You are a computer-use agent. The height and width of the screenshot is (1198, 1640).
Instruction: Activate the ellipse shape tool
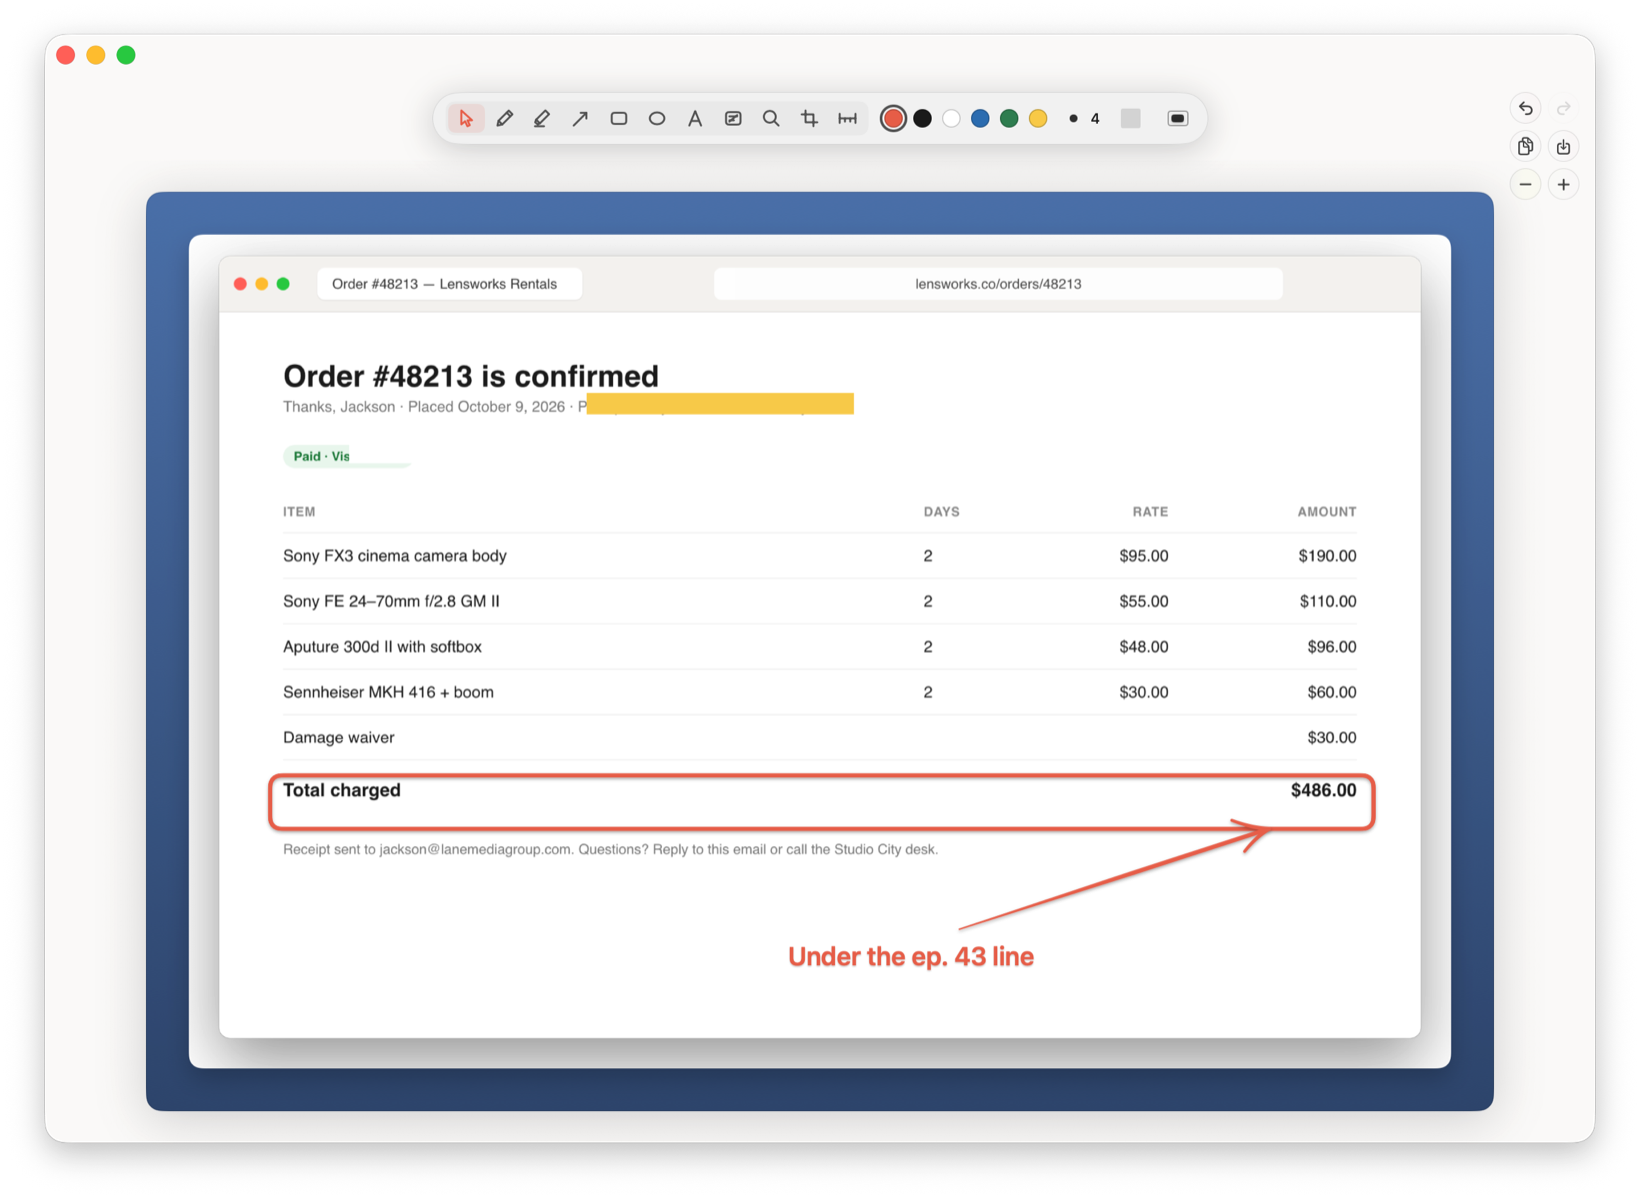(x=657, y=119)
